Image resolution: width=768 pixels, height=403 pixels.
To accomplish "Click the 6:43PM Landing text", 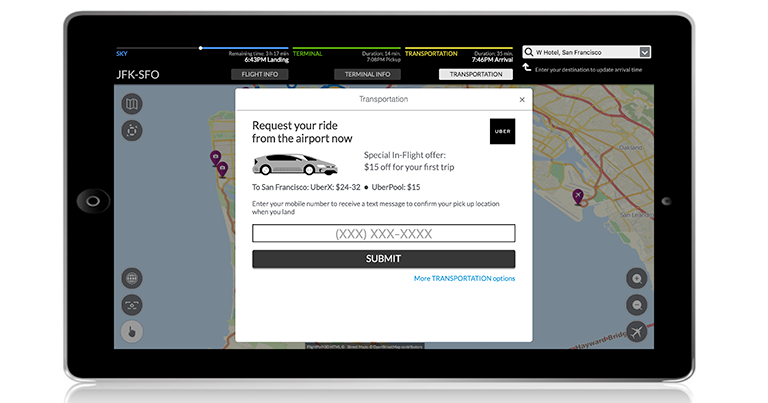I will [x=266, y=60].
